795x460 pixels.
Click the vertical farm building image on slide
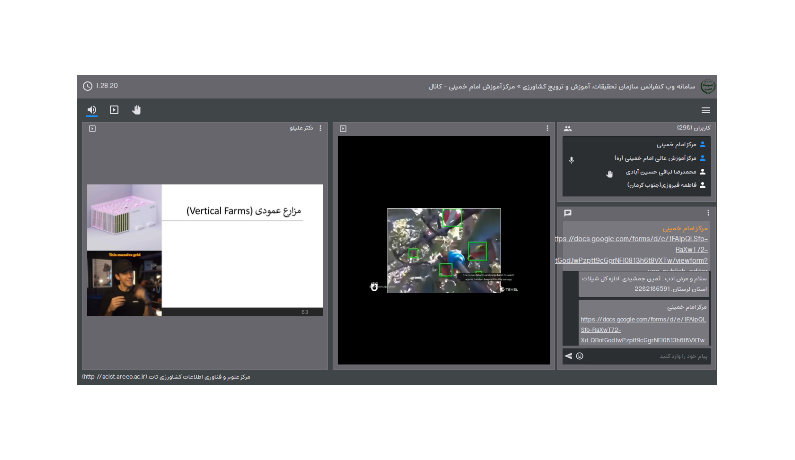[124, 217]
